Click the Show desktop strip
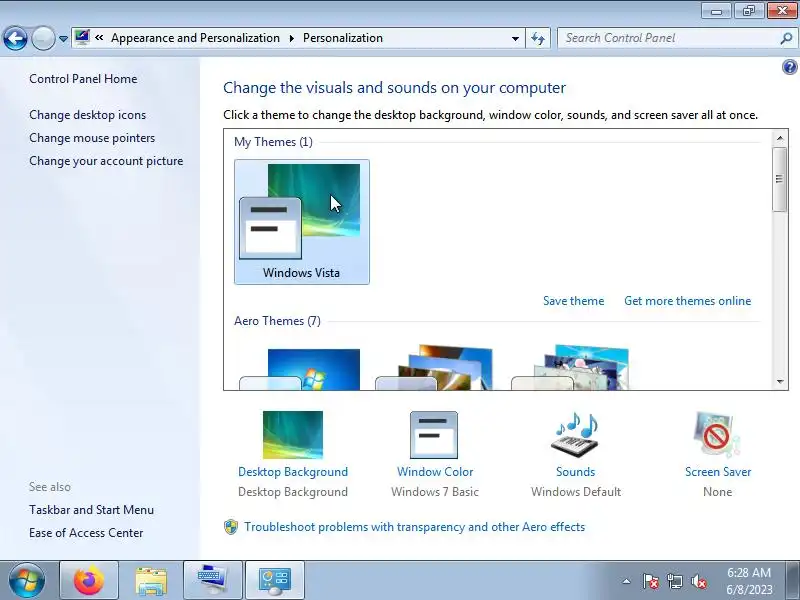 coord(793,580)
